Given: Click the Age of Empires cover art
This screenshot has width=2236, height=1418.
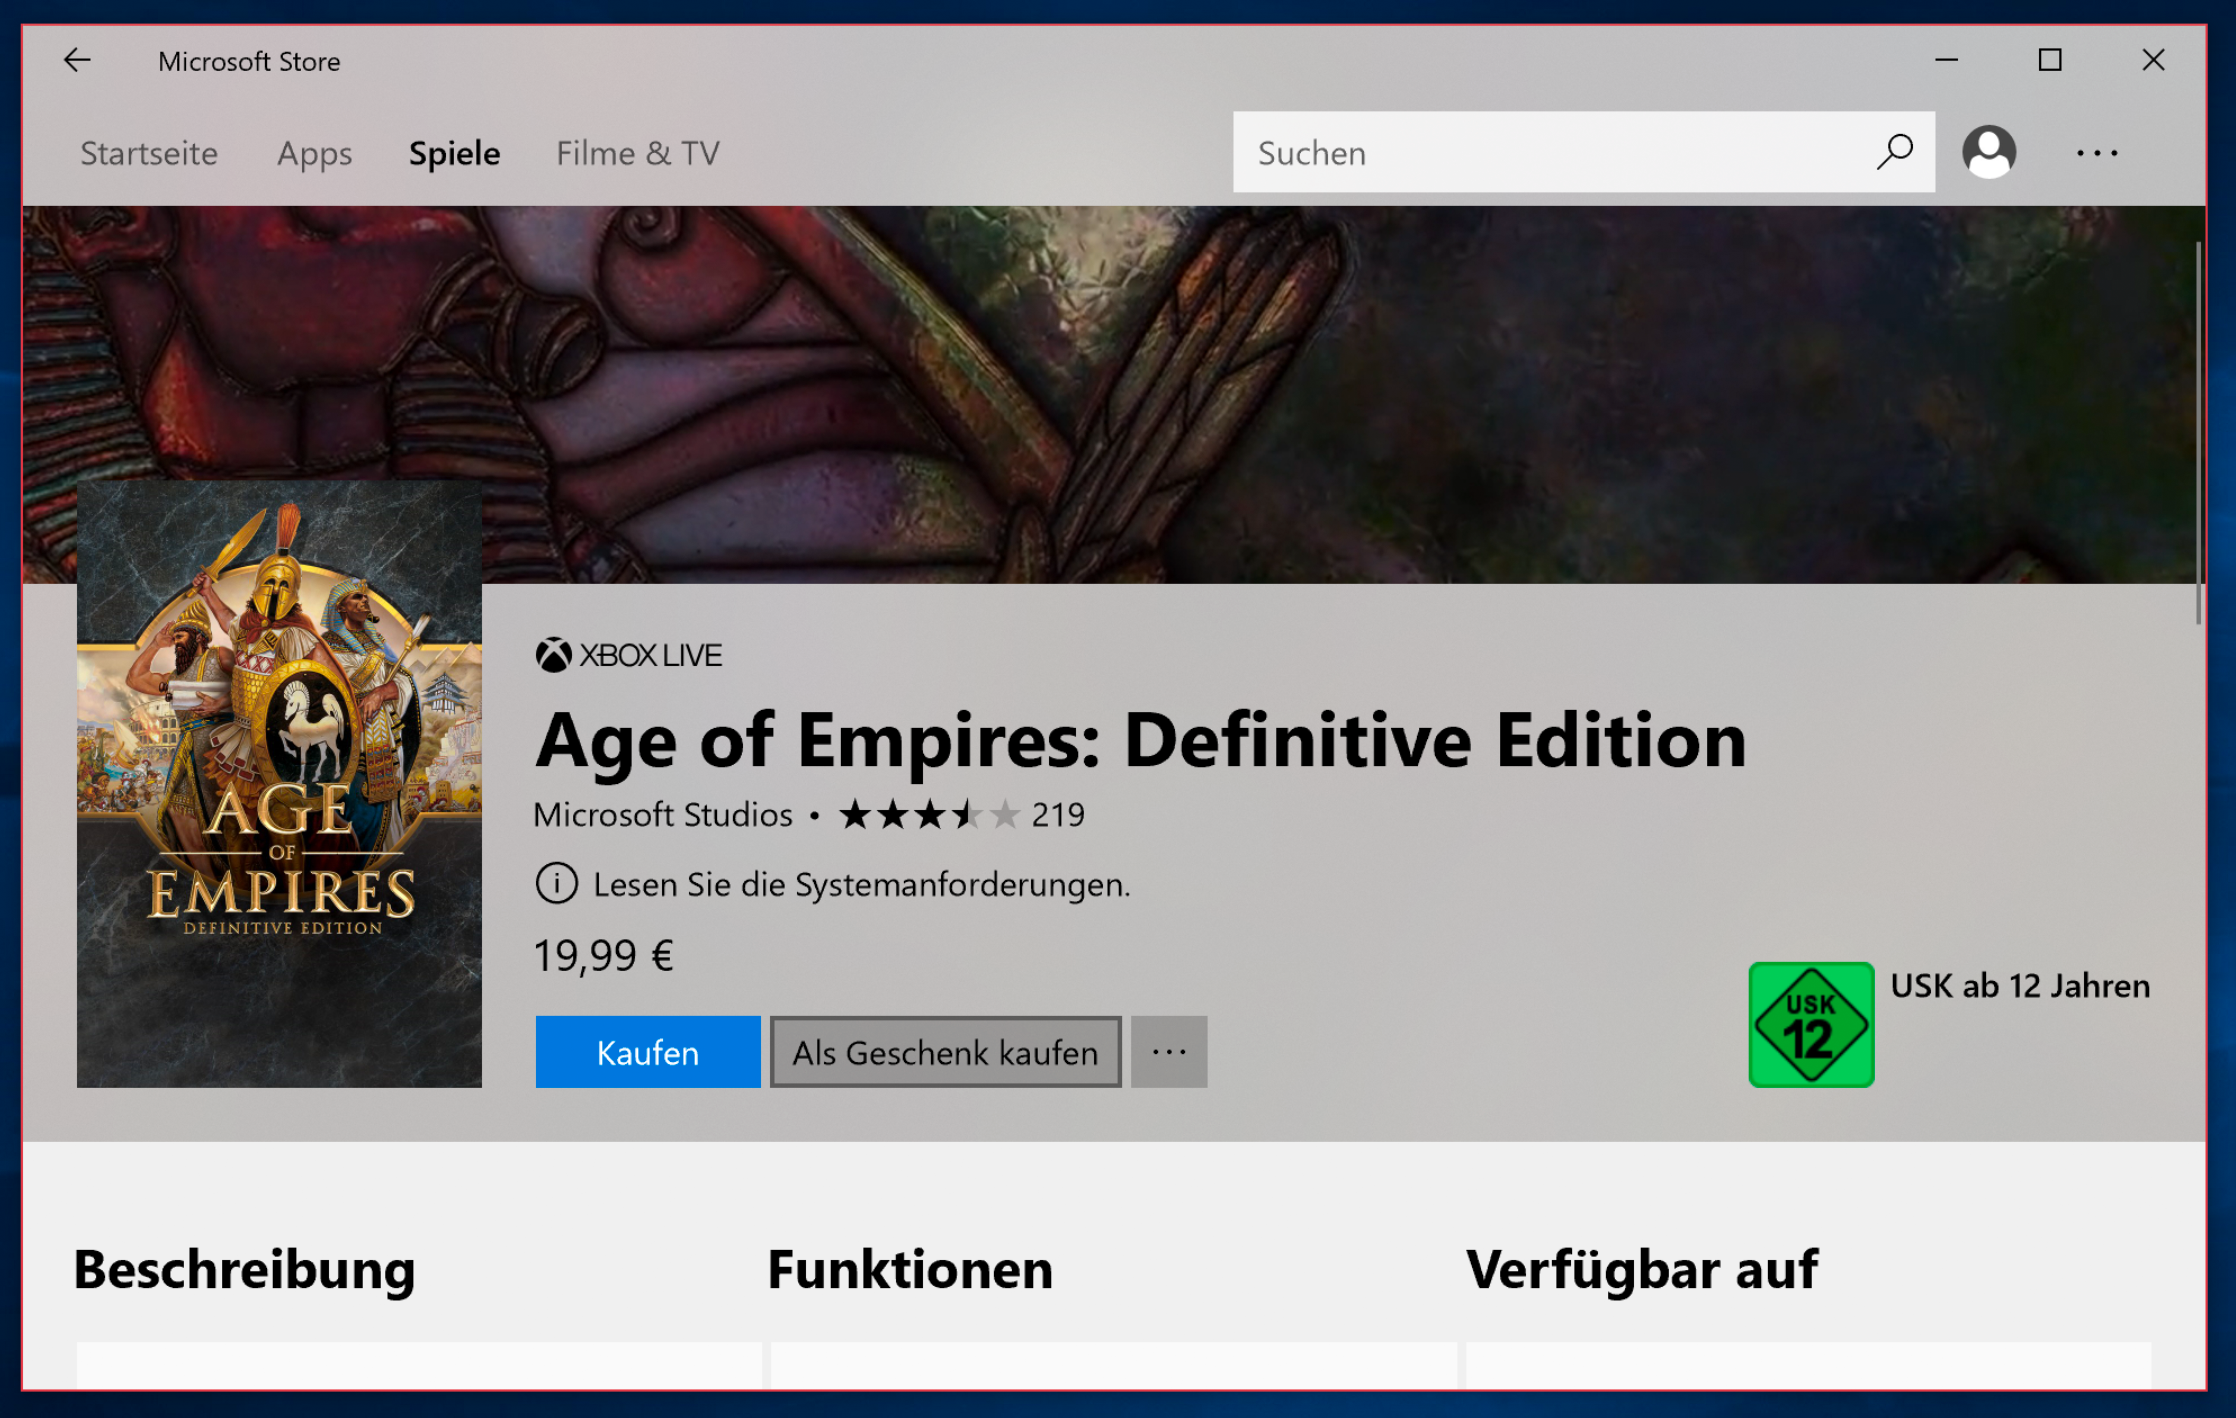Looking at the screenshot, I should pos(279,784).
